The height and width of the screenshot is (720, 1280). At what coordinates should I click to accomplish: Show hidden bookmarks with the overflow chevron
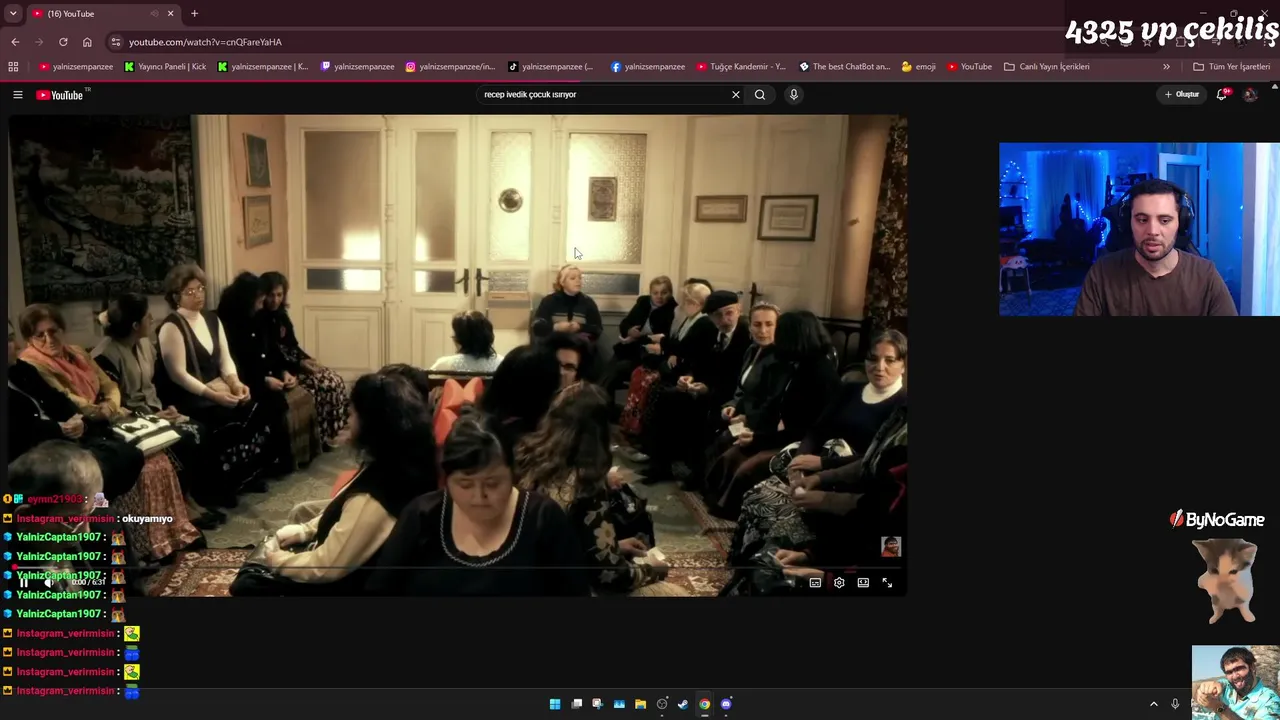pos(1166,67)
